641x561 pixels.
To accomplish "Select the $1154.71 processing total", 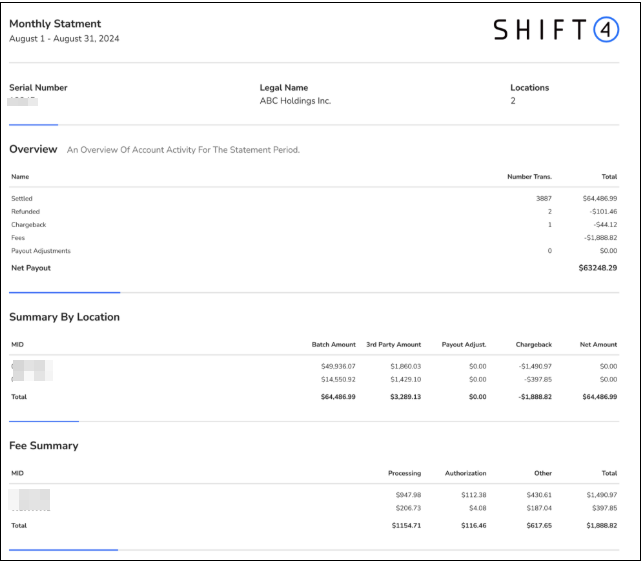I will click(x=402, y=525).
